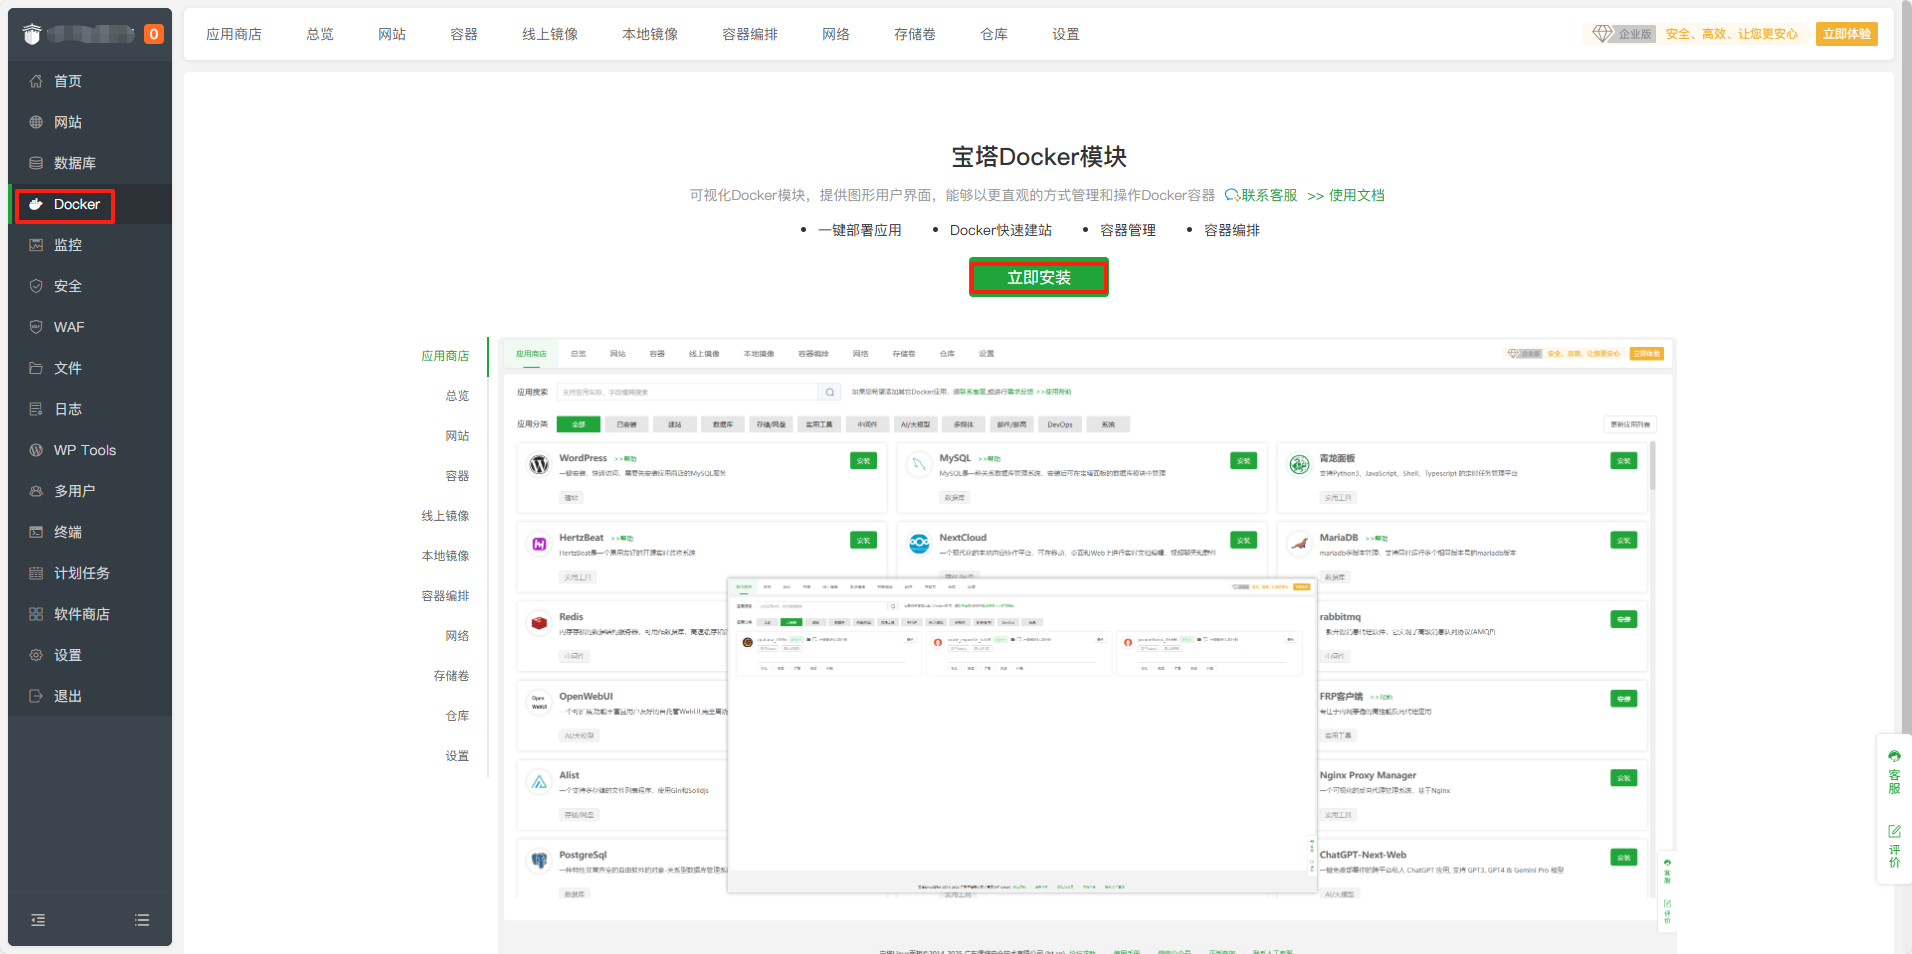Switch to 存储卷 tab in the top bar

[x=915, y=34]
